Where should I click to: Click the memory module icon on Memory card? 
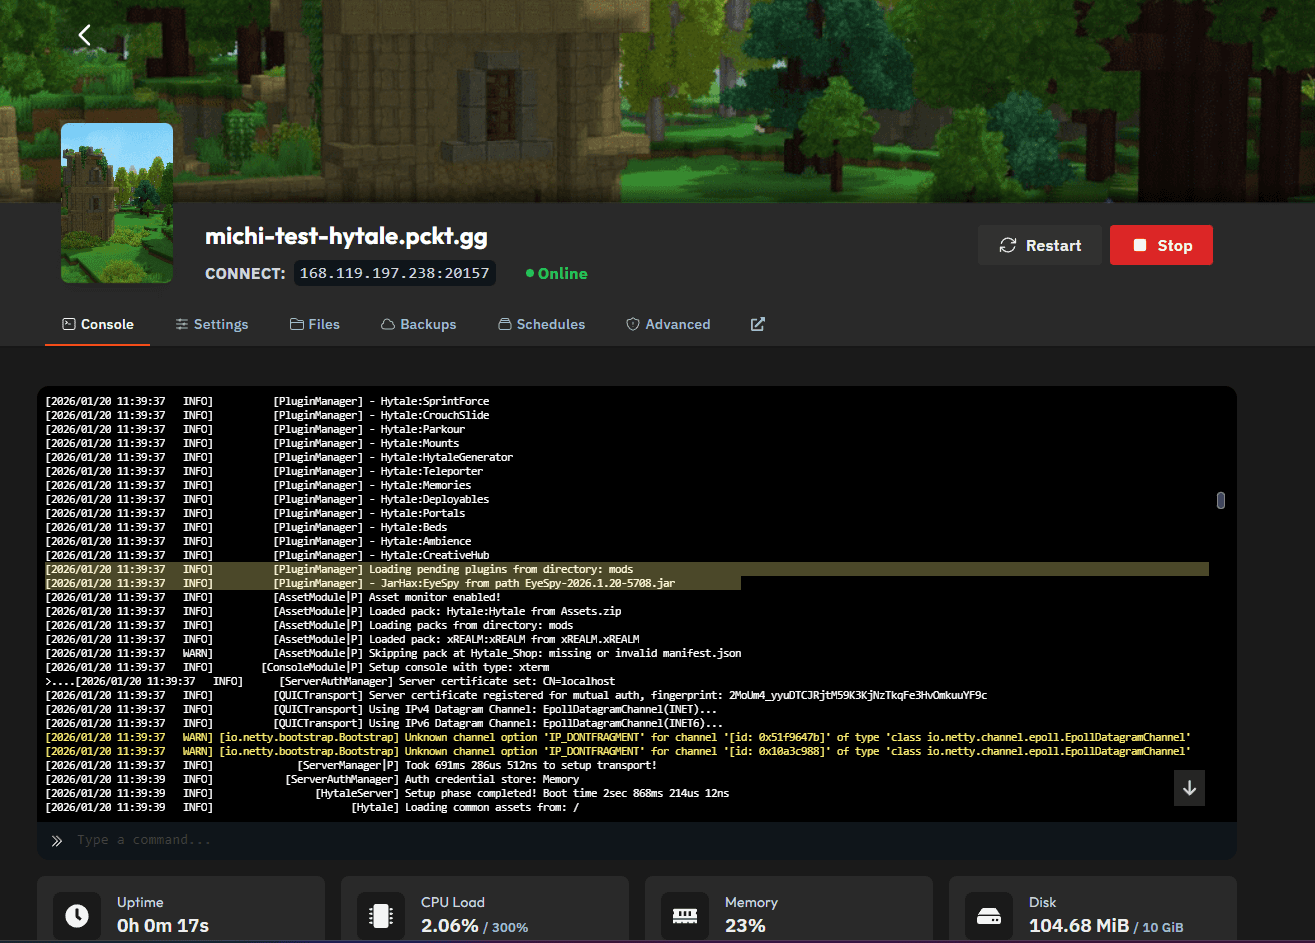pyautogui.click(x=685, y=915)
